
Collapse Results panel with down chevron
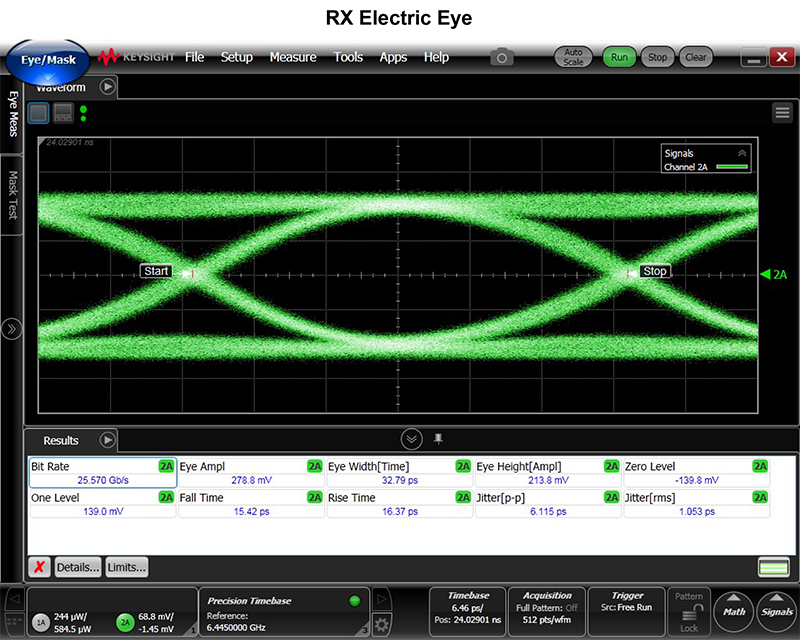pyautogui.click(x=411, y=439)
